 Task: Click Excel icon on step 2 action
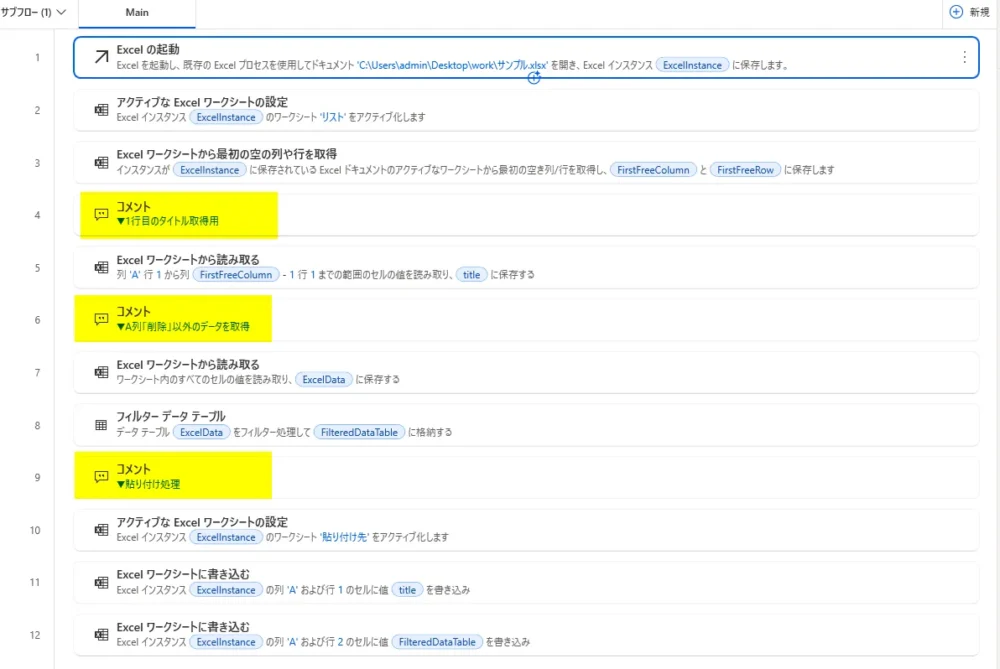pyautogui.click(x=101, y=110)
